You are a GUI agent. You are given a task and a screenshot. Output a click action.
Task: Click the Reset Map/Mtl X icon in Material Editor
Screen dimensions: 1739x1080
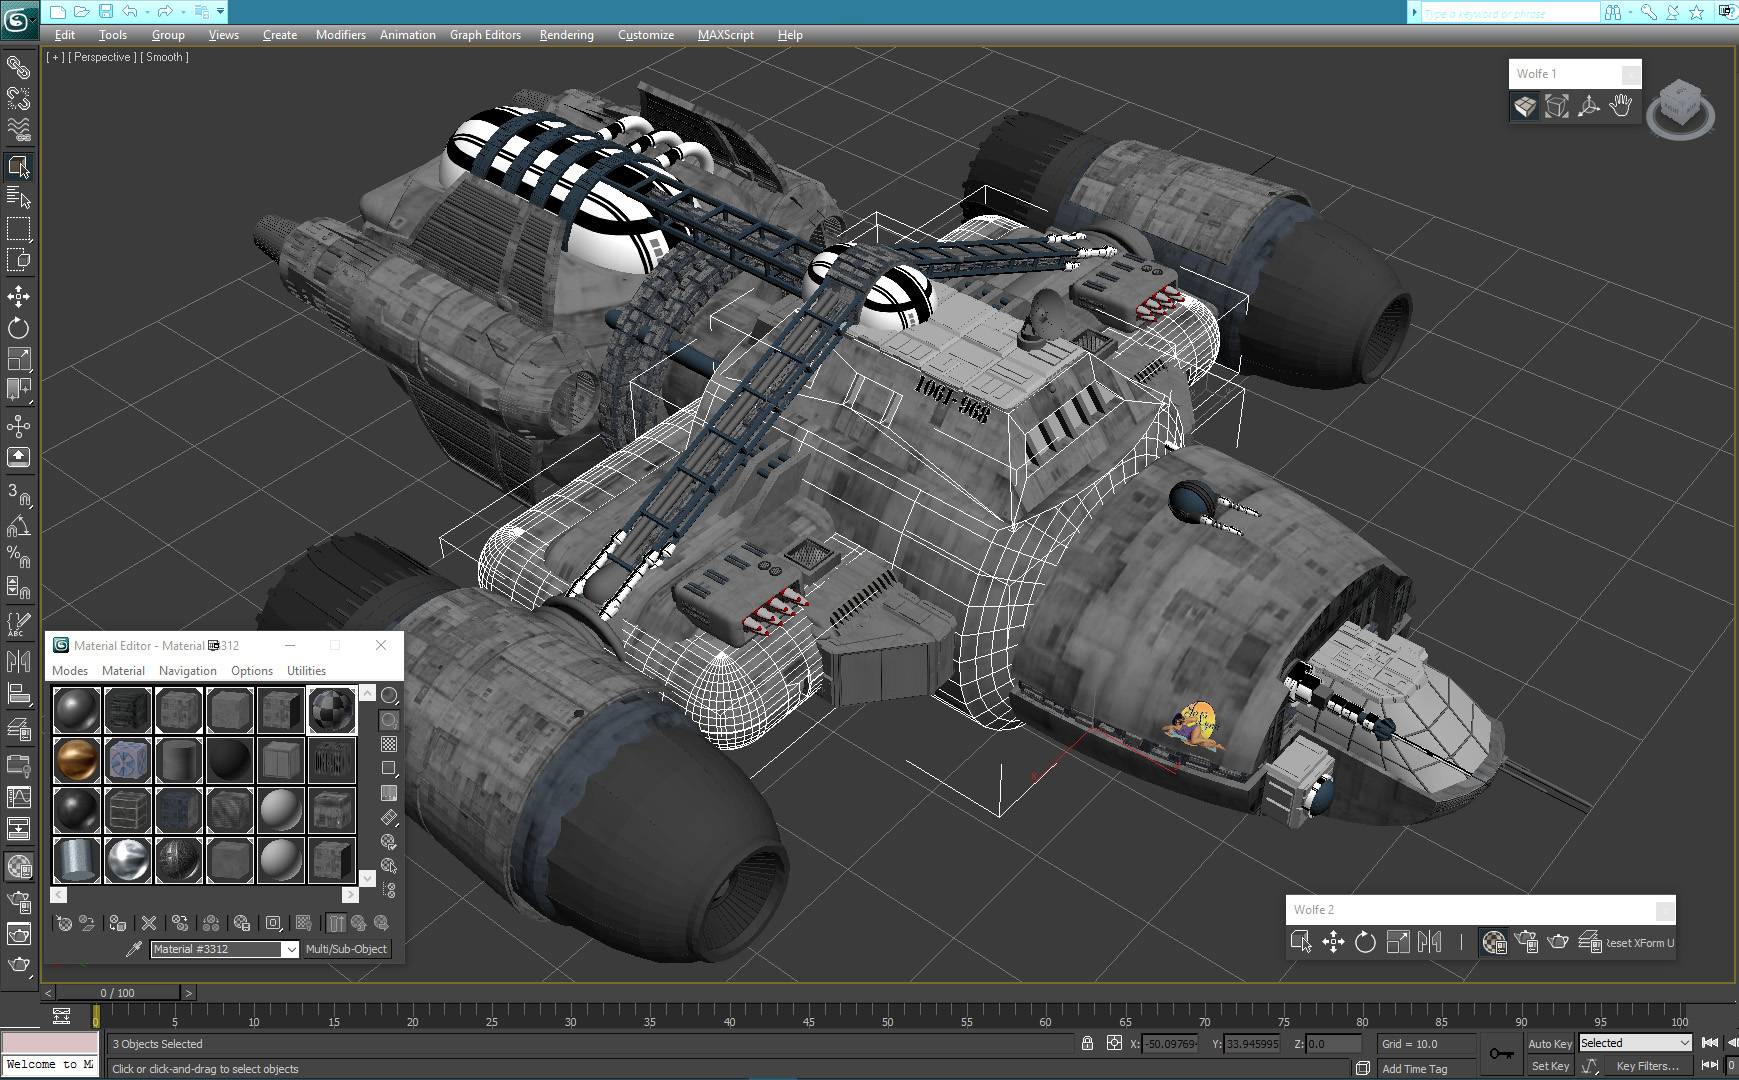click(149, 923)
